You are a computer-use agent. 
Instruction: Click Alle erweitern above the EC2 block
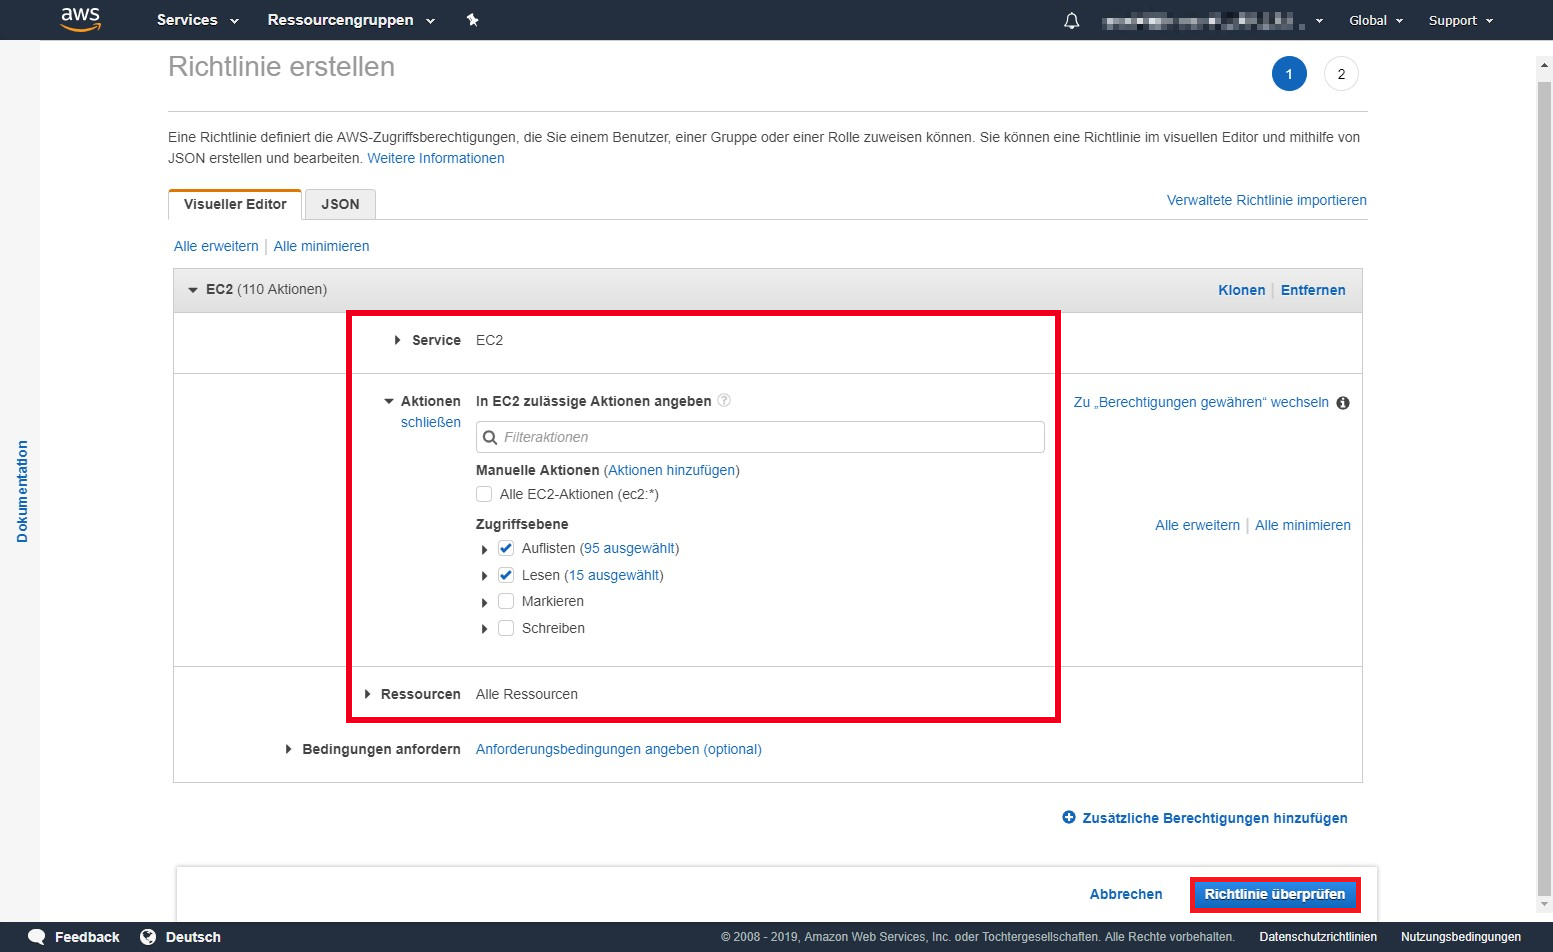pos(216,246)
